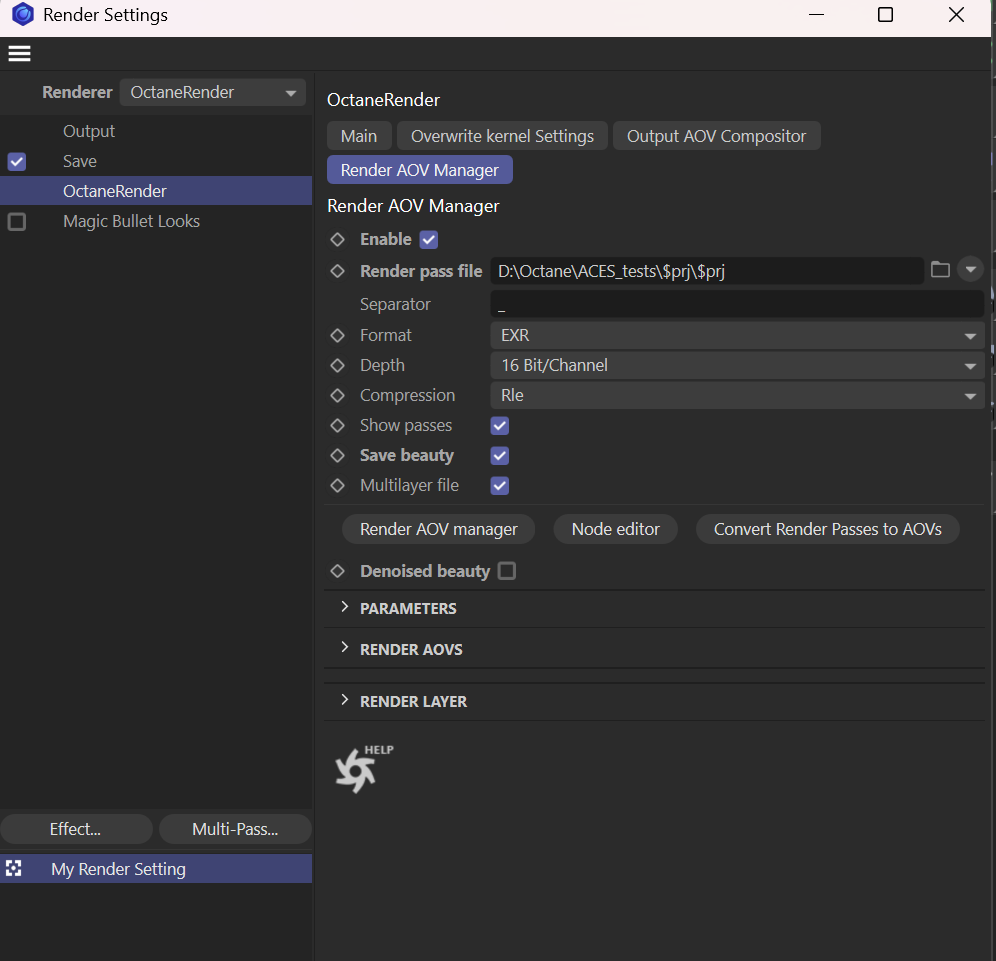The height and width of the screenshot is (961, 996).
Task: Switch to Overwrite kernel Settings tab
Action: point(502,136)
